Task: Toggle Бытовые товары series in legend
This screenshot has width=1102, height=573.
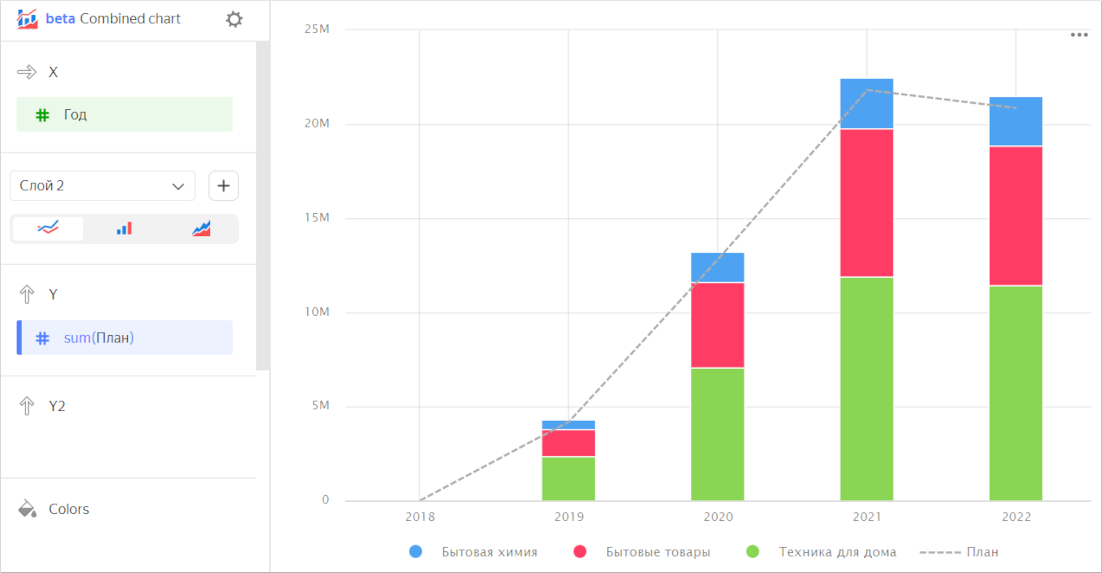Action: pyautogui.click(x=645, y=552)
